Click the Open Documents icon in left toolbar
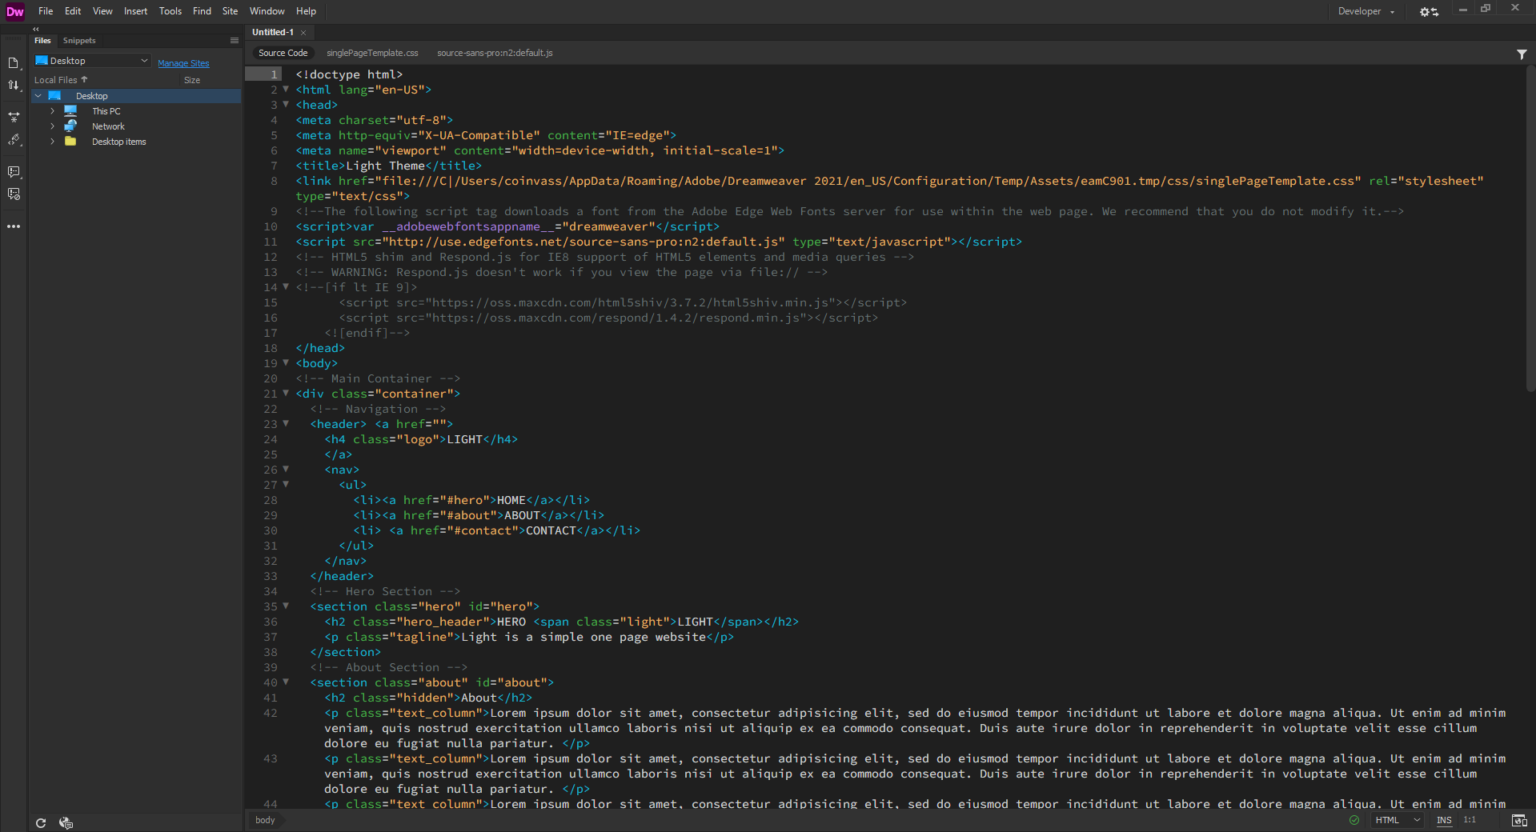 tap(14, 63)
